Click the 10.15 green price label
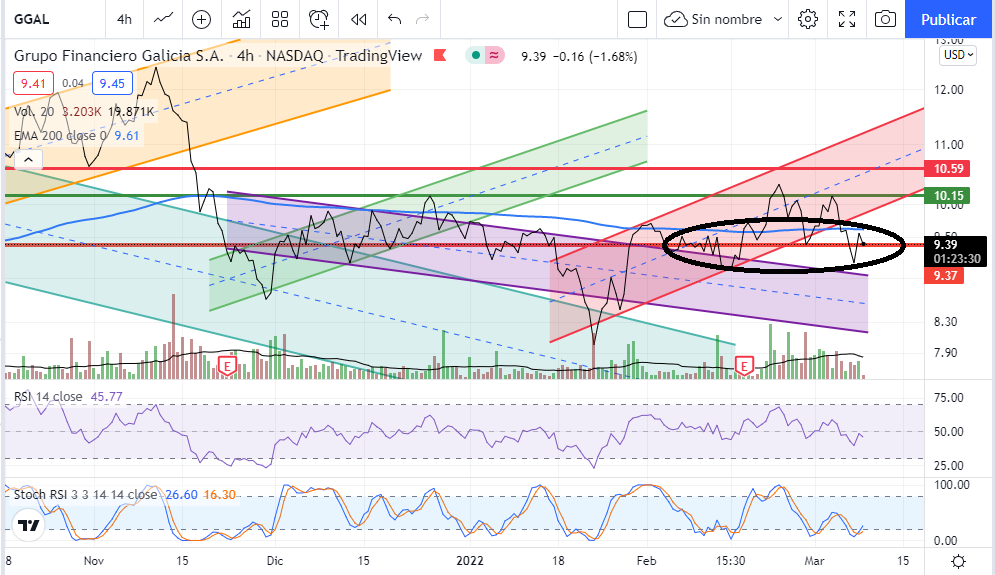The image size is (995, 575). [948, 195]
